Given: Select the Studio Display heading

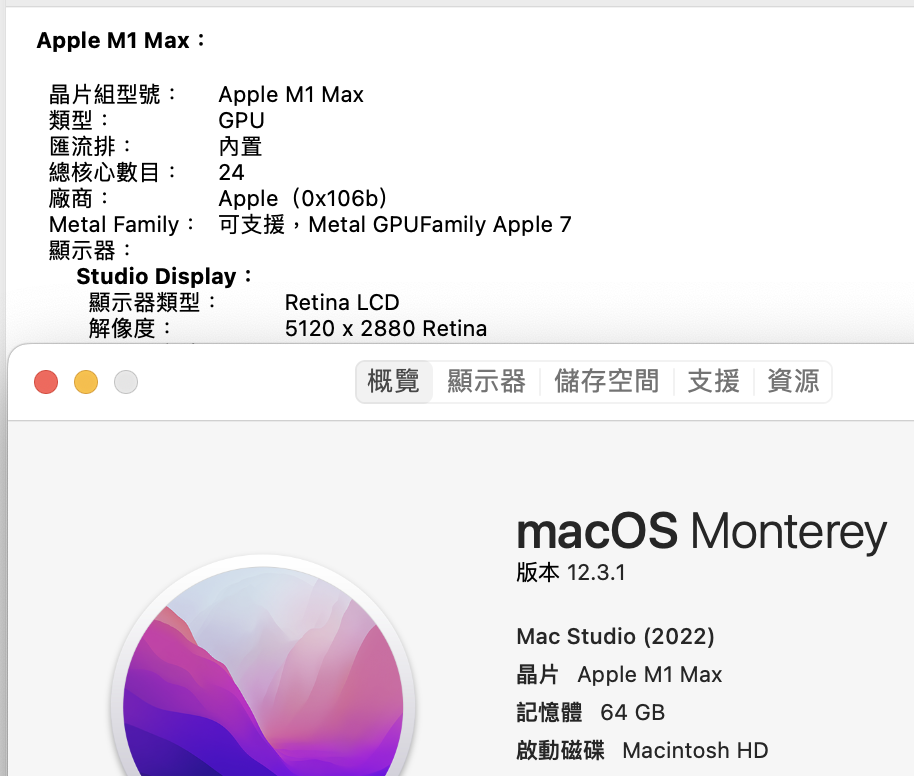Looking at the screenshot, I should [164, 276].
